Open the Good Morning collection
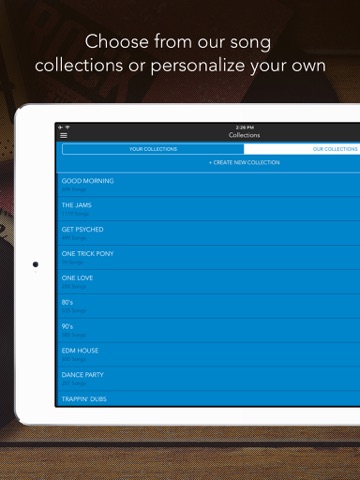 (208, 185)
